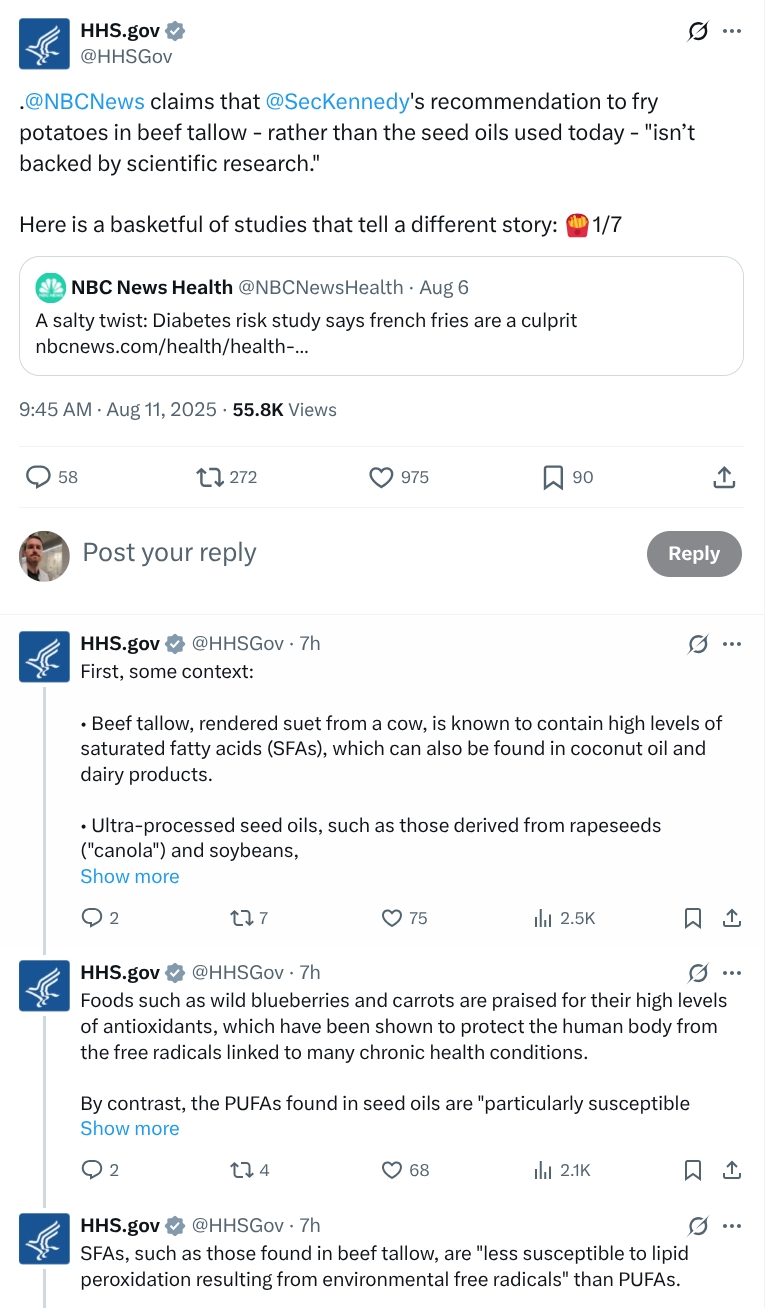Open Grok icon on main post header
This screenshot has width=783, height=1308.
(698, 32)
